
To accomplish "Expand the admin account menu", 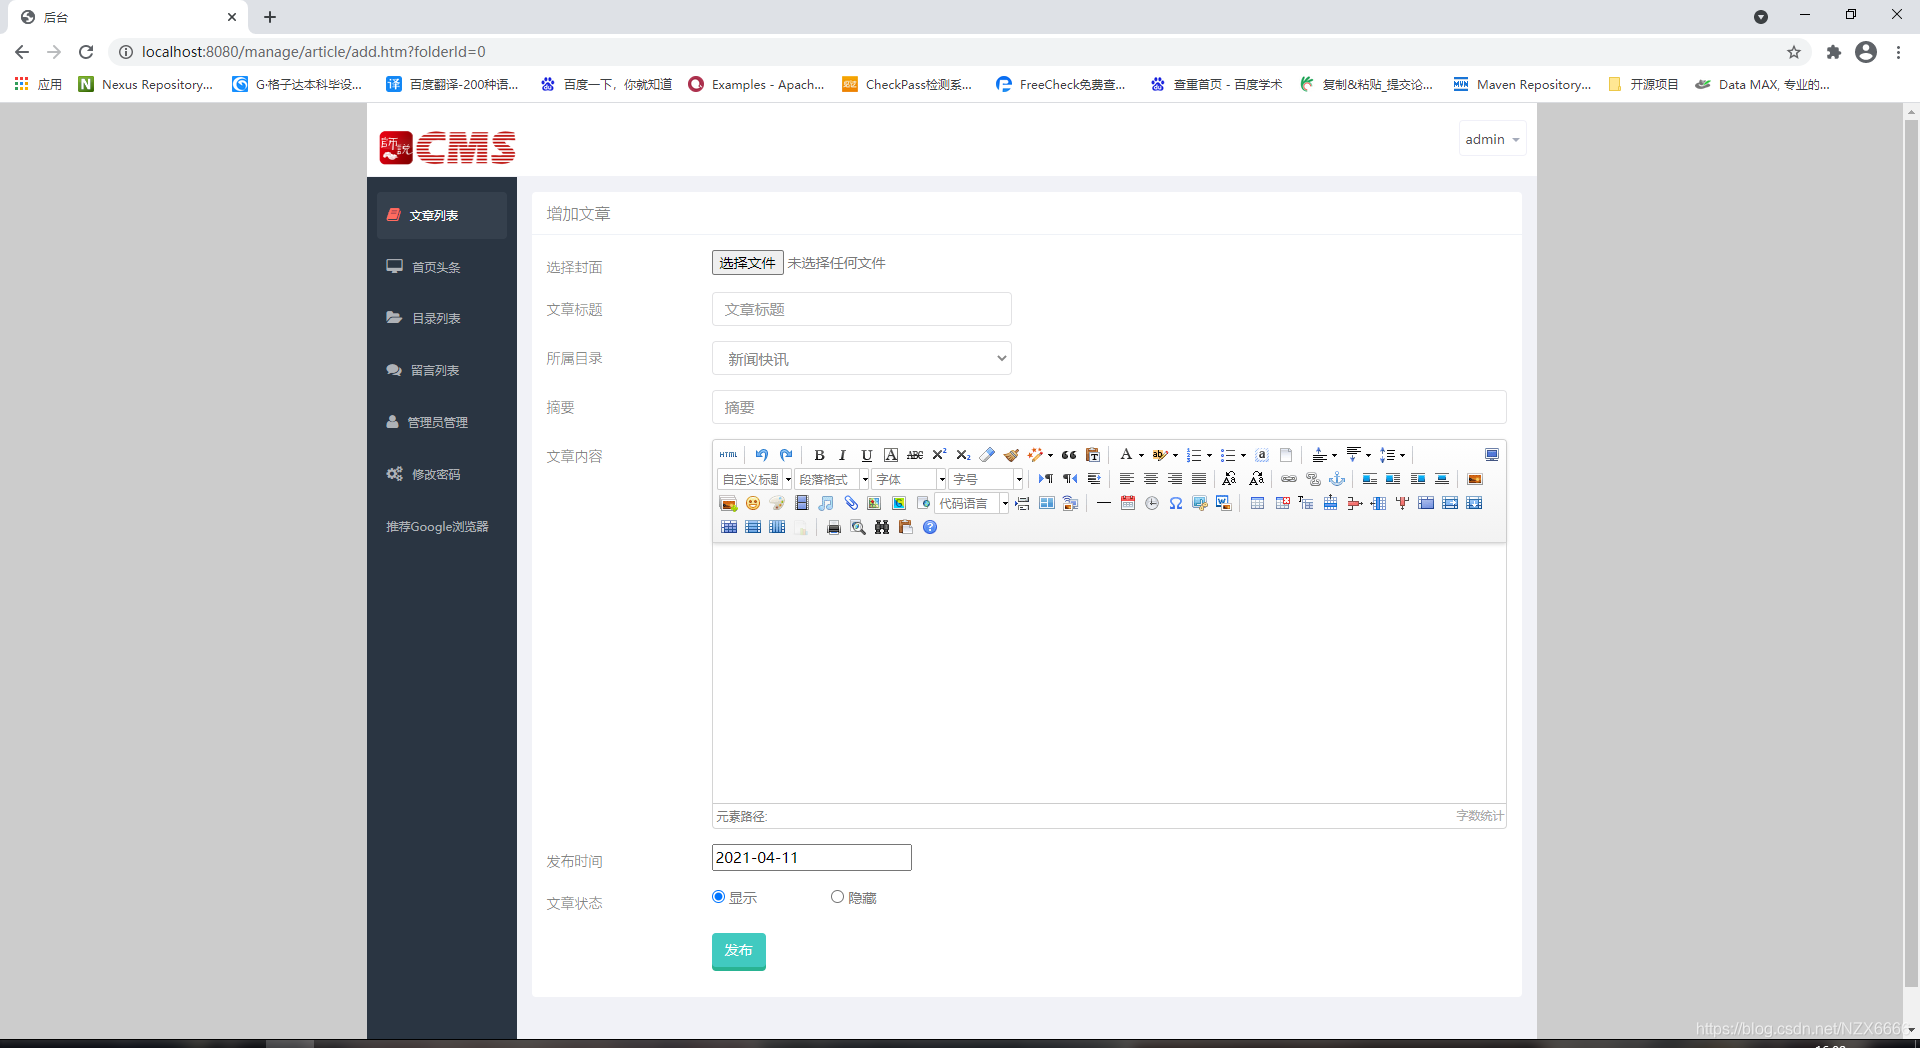I will 1491,139.
